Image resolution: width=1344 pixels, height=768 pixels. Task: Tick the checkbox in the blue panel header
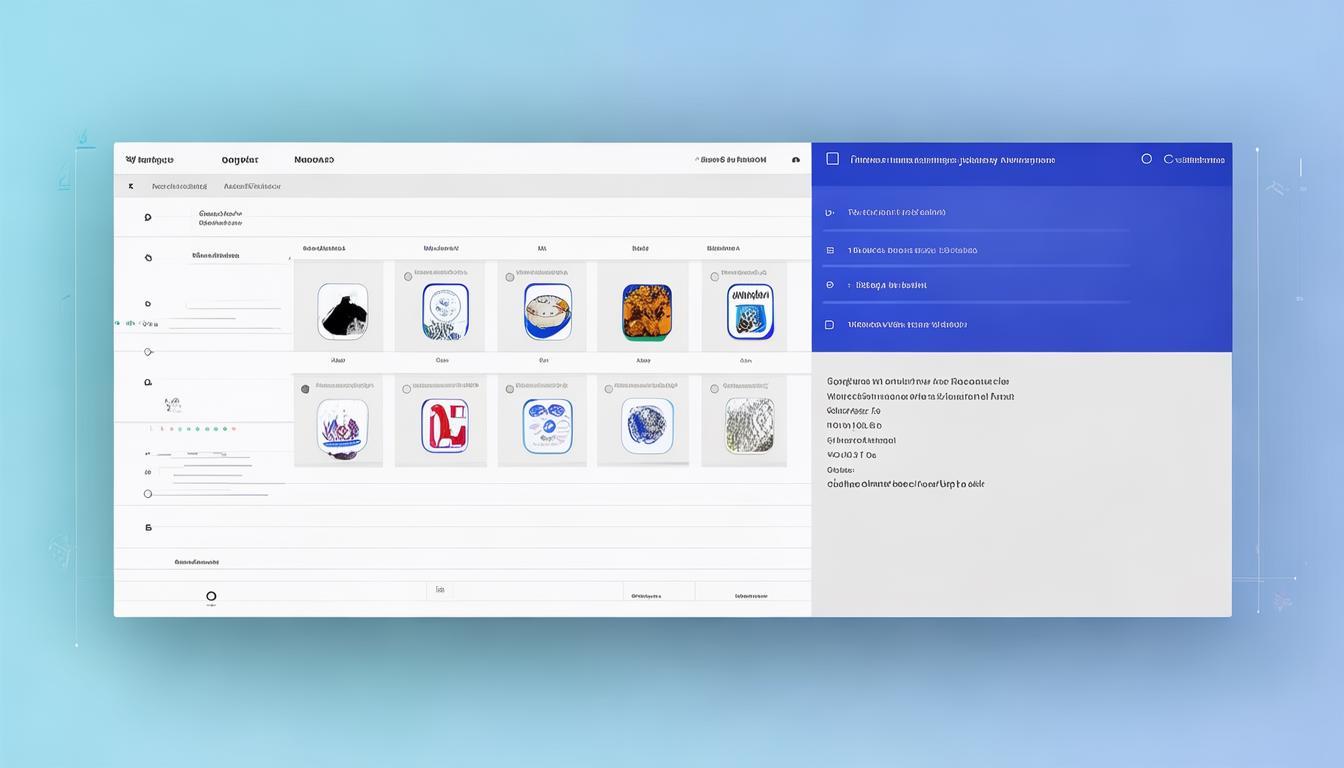832,159
